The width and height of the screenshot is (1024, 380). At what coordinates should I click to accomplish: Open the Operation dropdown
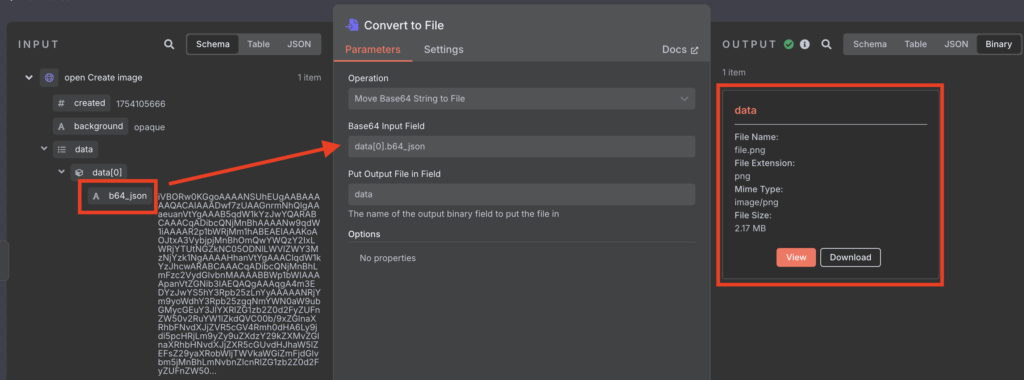(x=521, y=99)
